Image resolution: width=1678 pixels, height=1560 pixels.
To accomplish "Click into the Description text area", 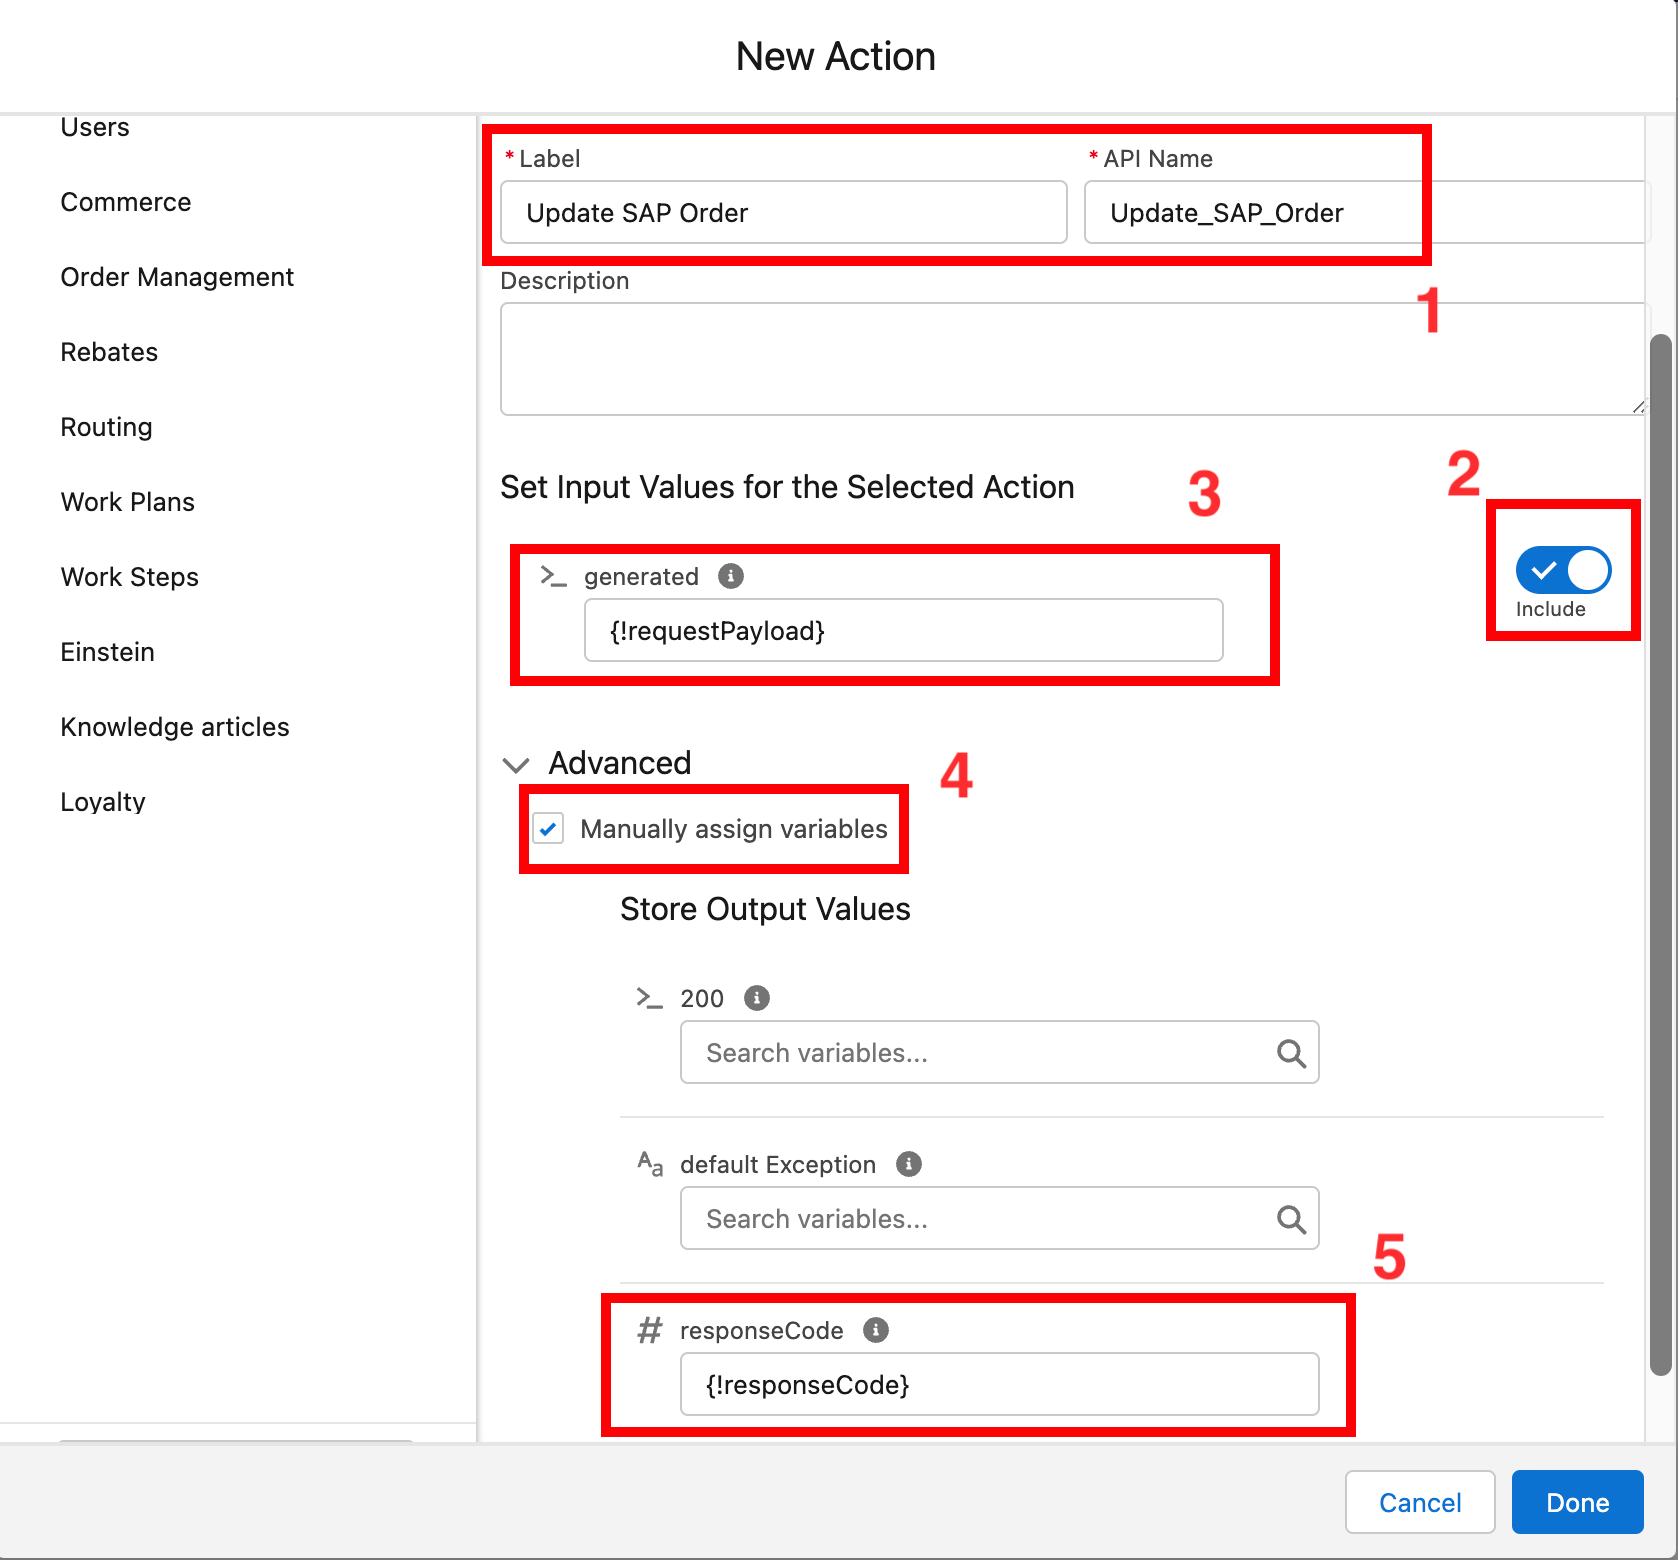I will [x=1070, y=359].
